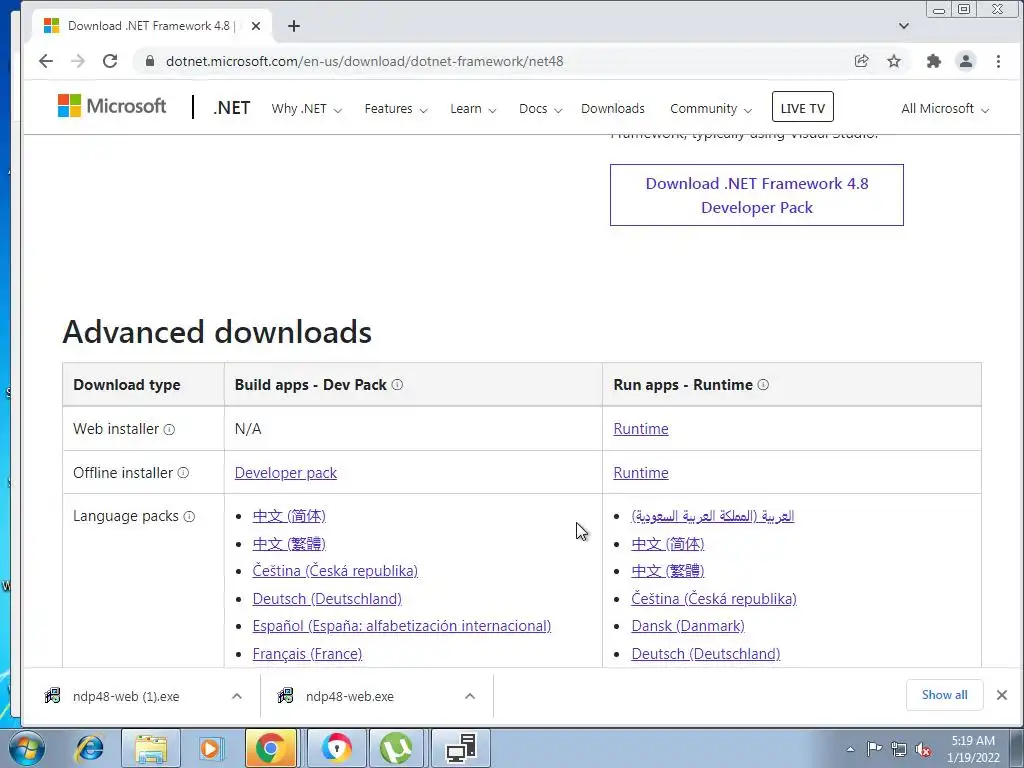Select Runtime 中文 (简体) language pack
1024x768 pixels.
[x=667, y=544]
